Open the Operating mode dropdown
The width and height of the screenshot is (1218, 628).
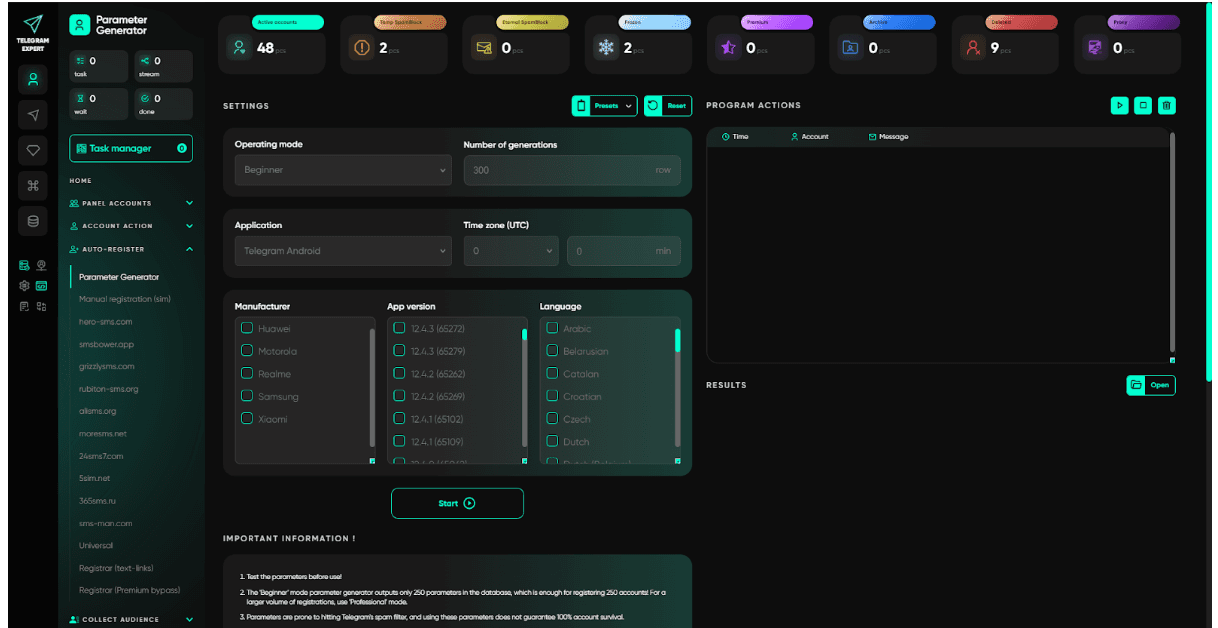pos(343,169)
